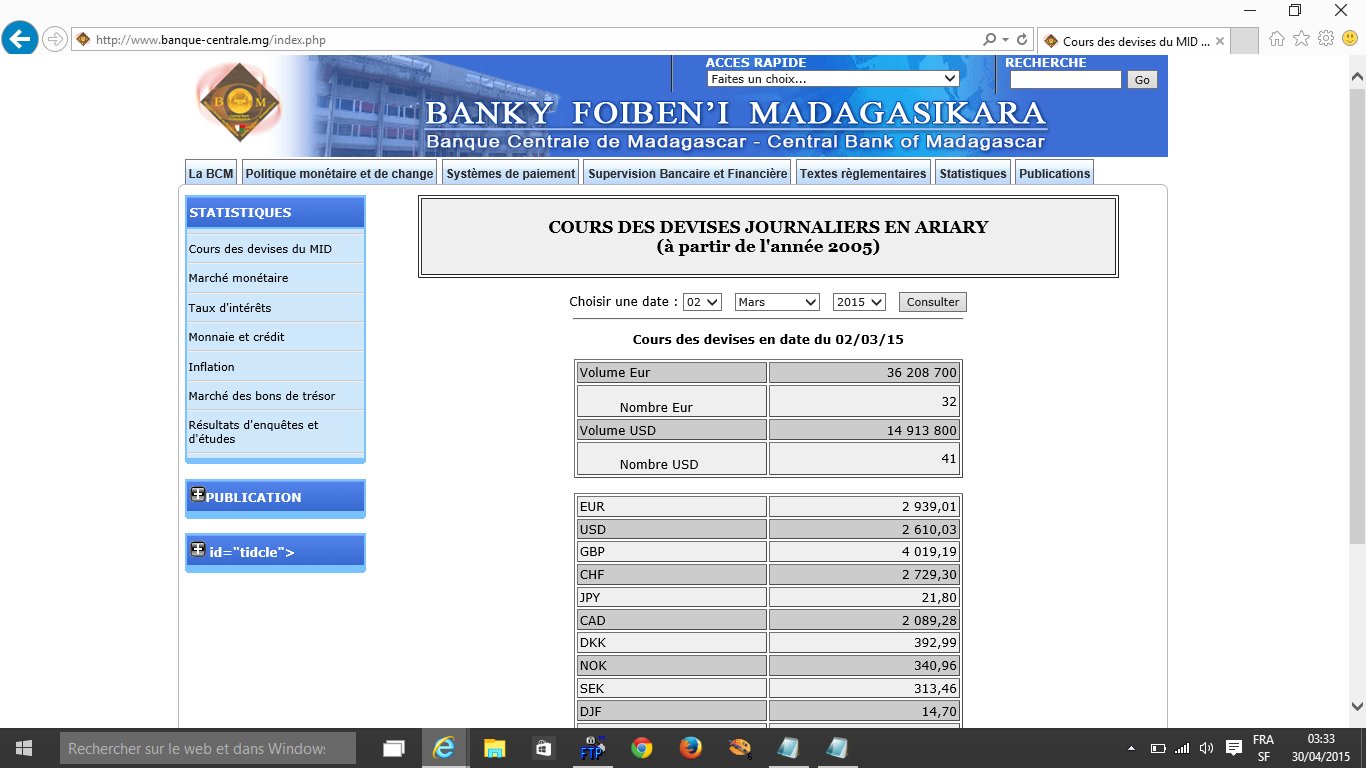Reload the page with the refresh icon

pos(1021,40)
